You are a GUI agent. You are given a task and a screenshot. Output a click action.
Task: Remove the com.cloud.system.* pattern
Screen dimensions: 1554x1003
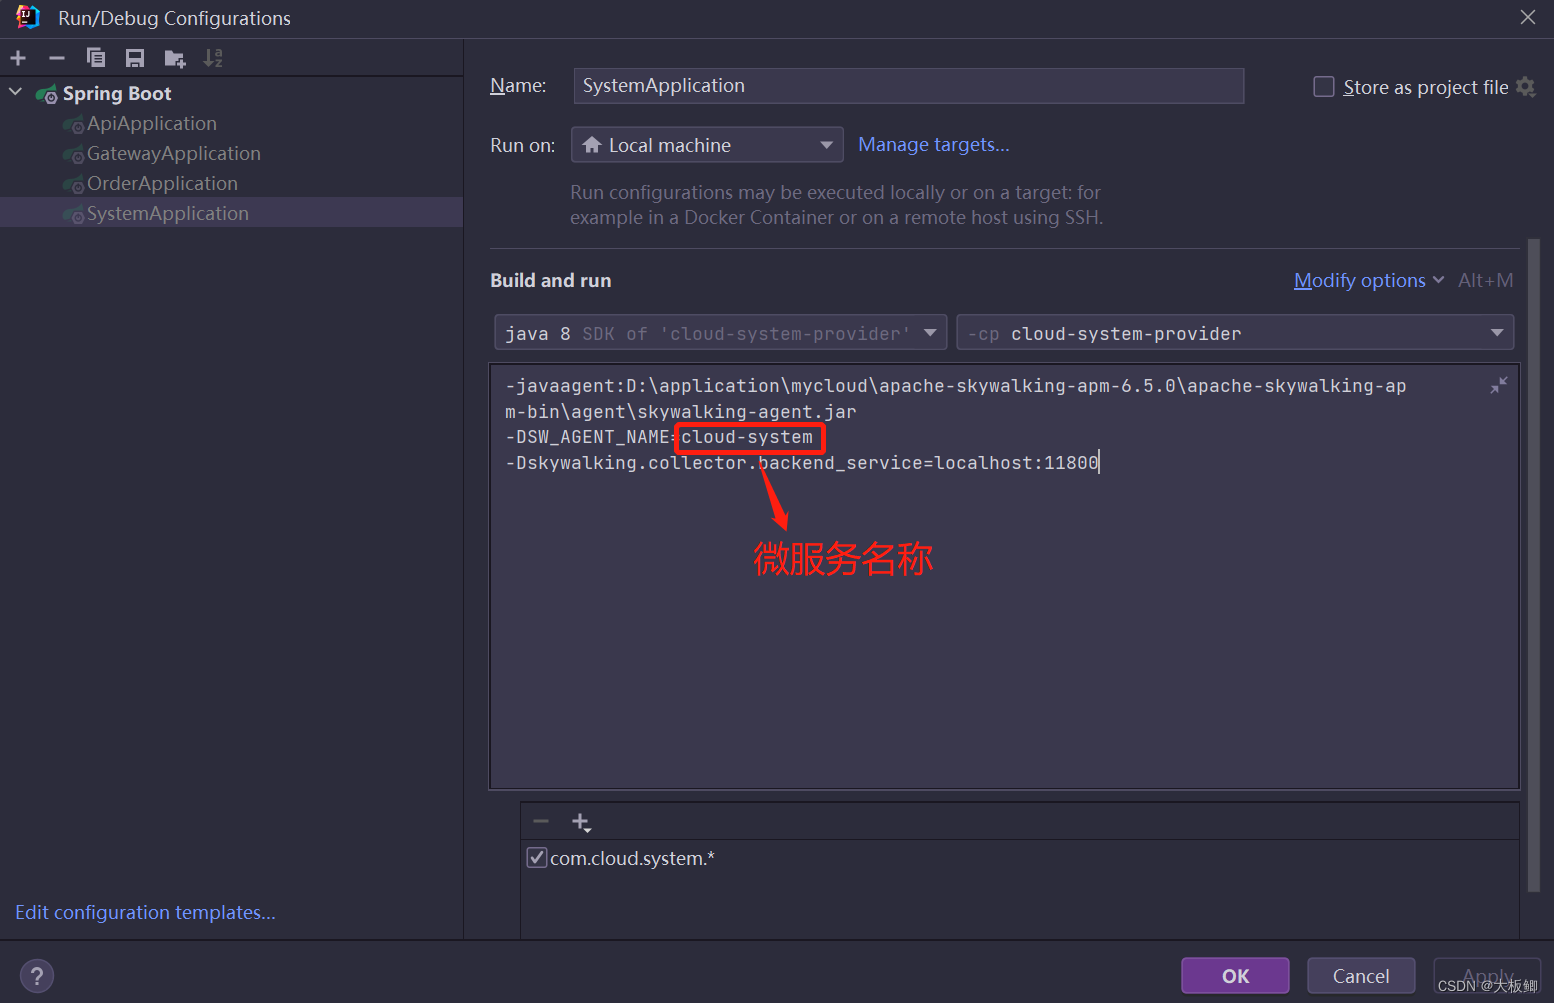tap(541, 821)
